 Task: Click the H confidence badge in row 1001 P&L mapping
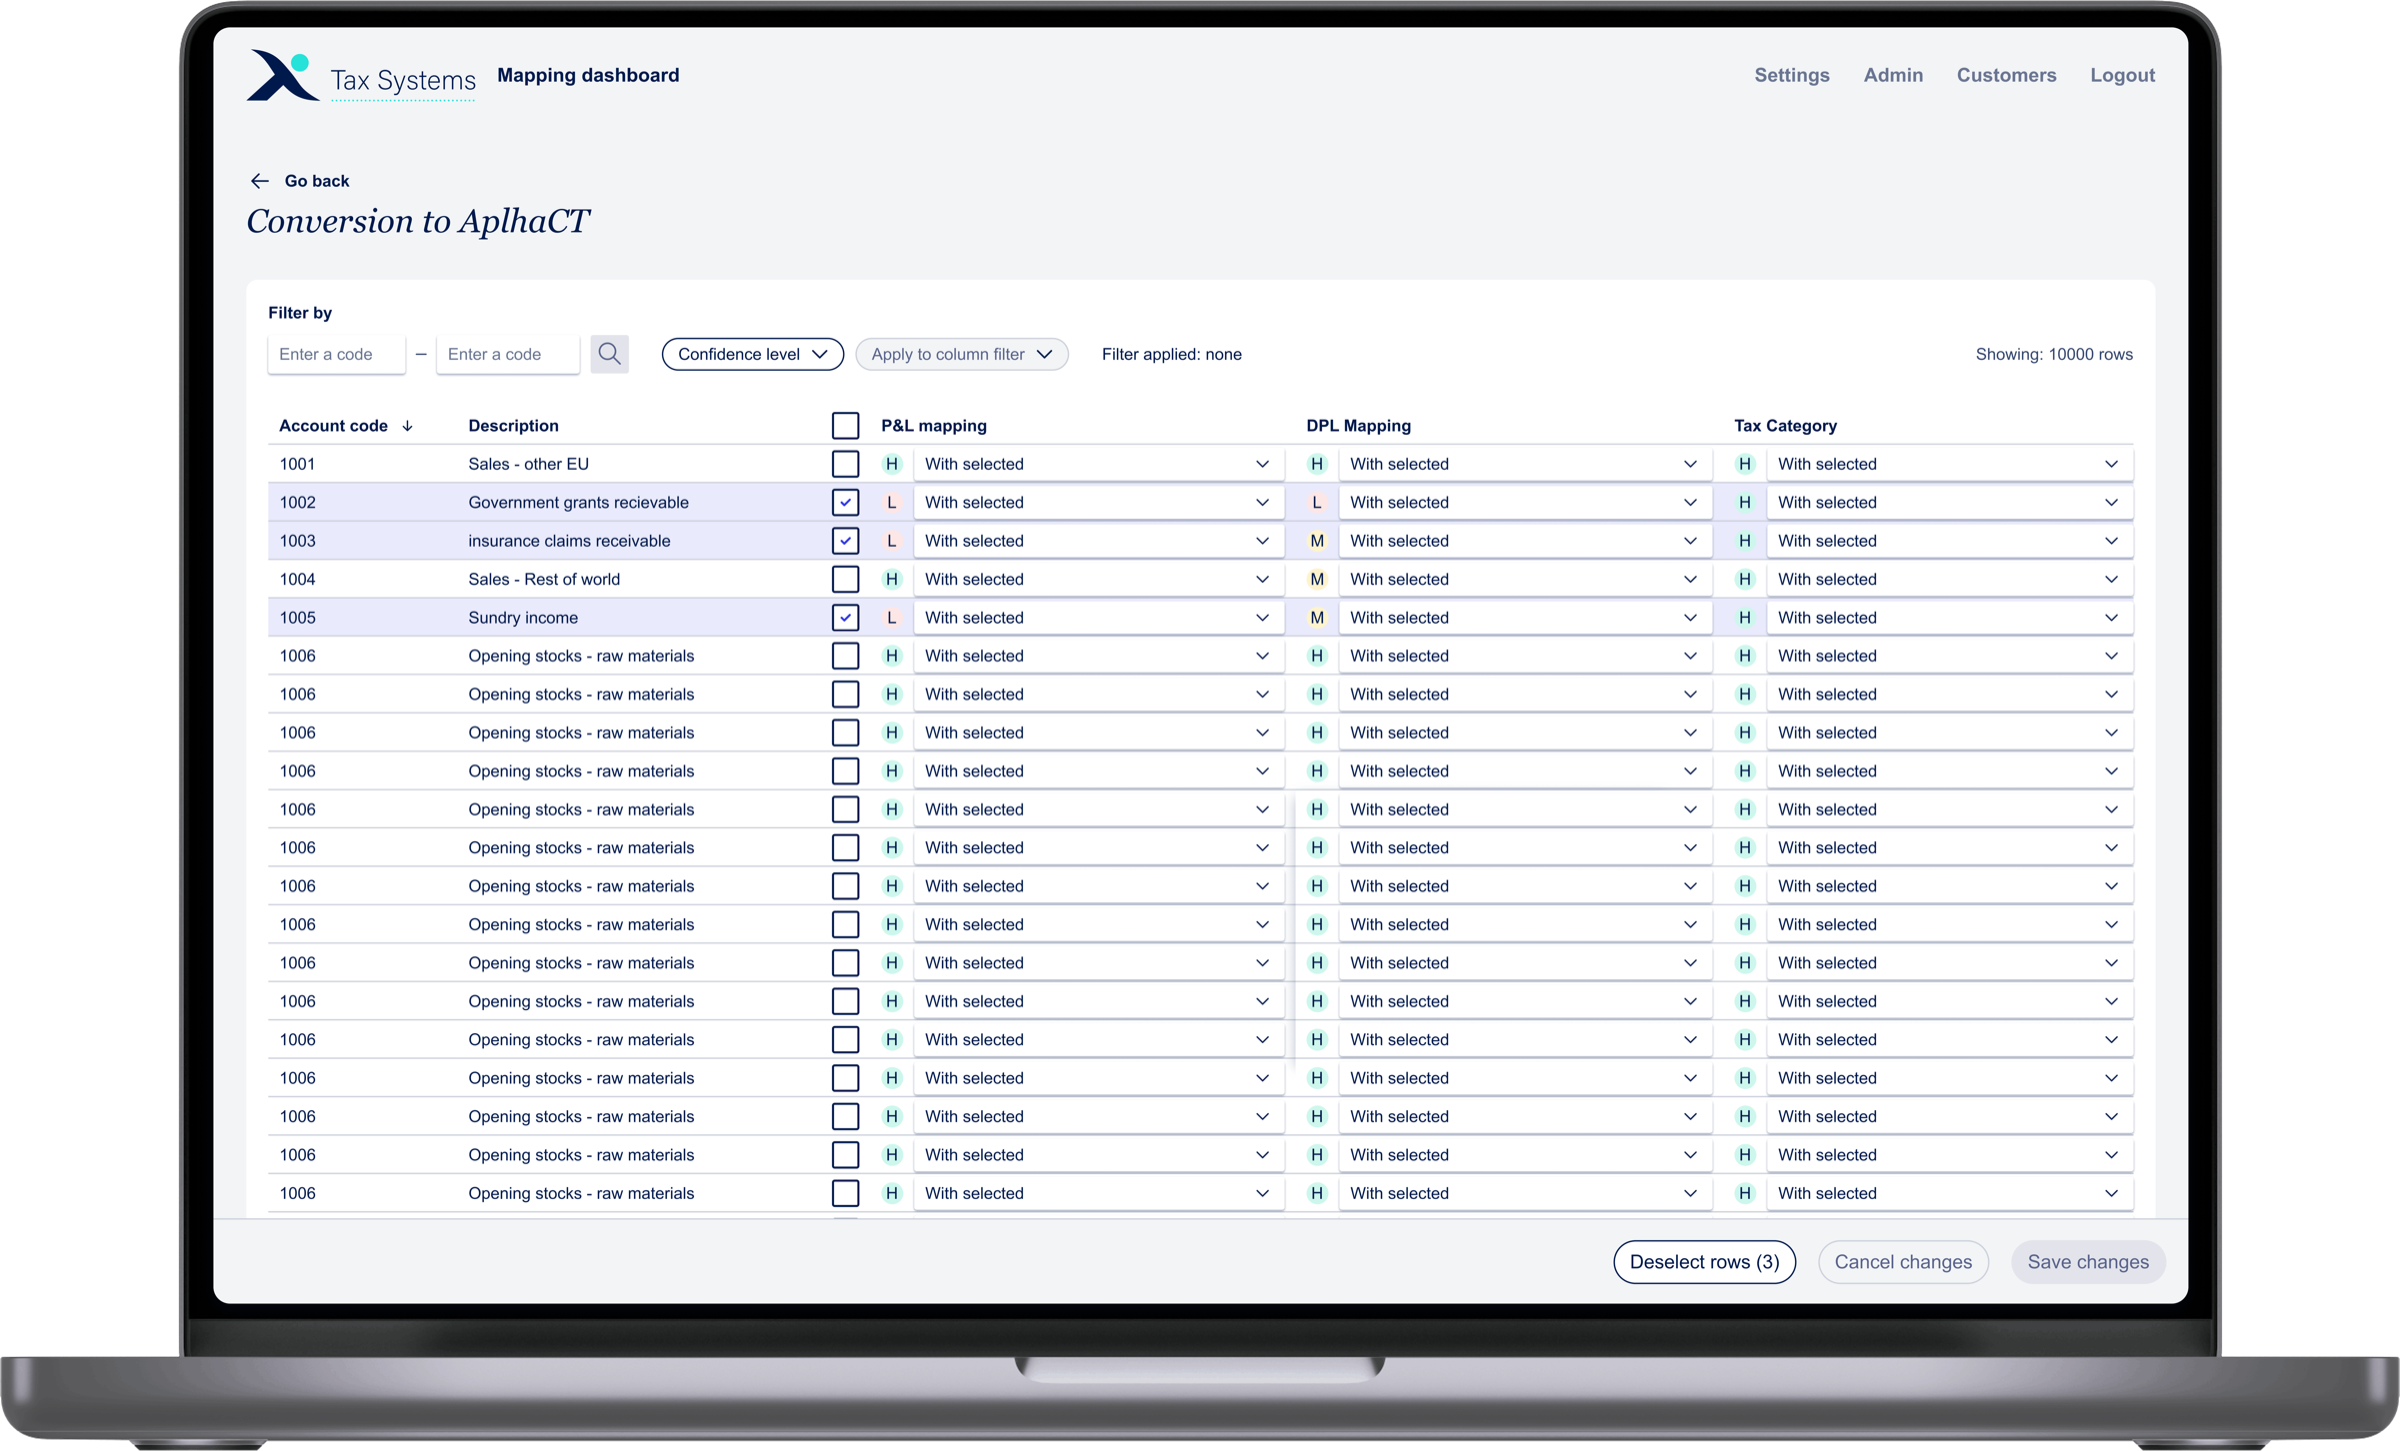(x=892, y=464)
